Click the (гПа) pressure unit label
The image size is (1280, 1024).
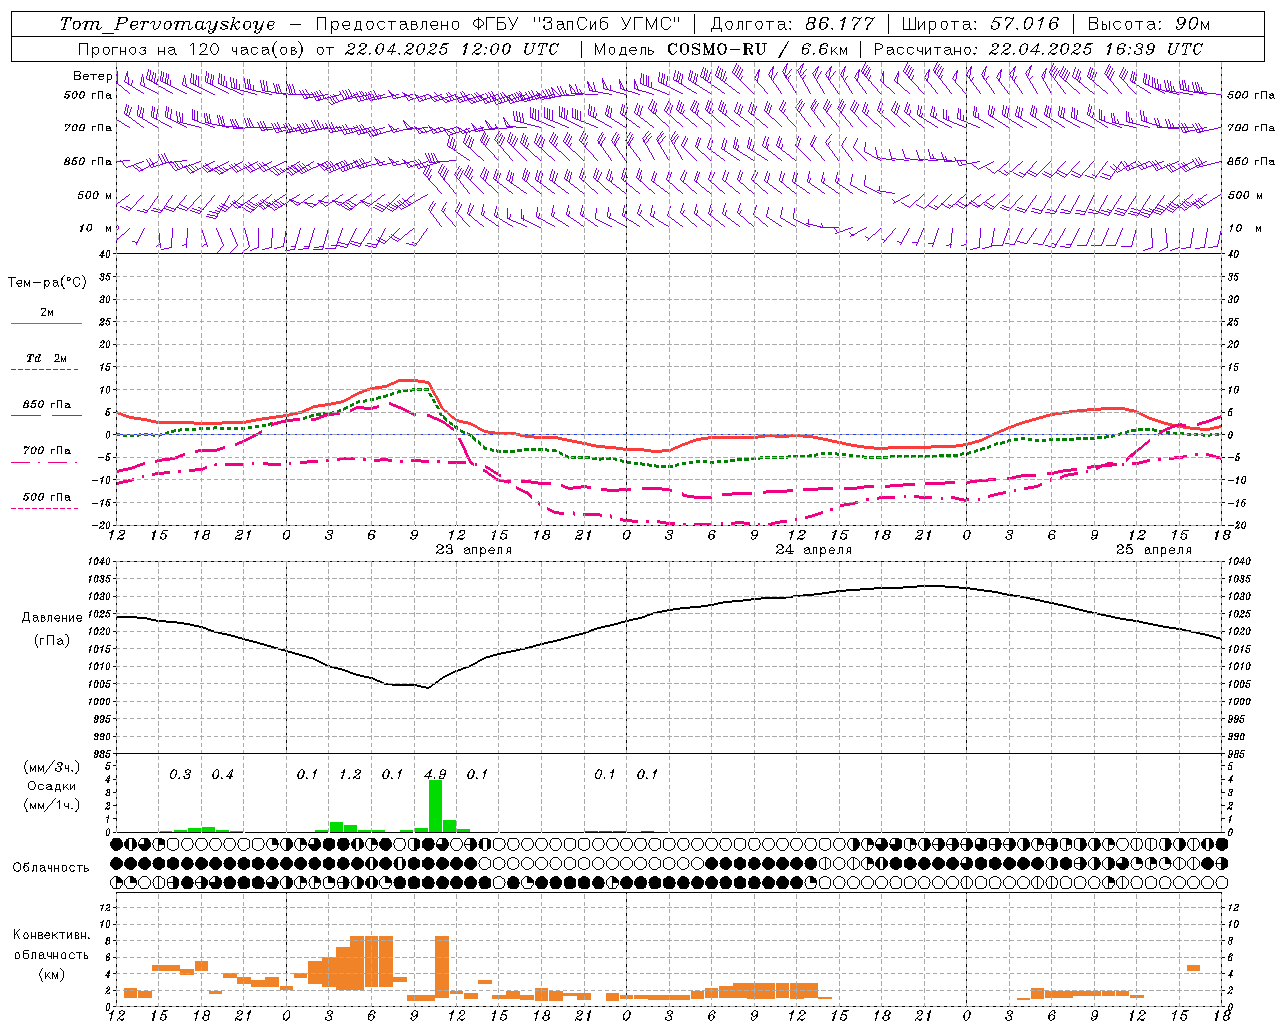(x=52, y=641)
